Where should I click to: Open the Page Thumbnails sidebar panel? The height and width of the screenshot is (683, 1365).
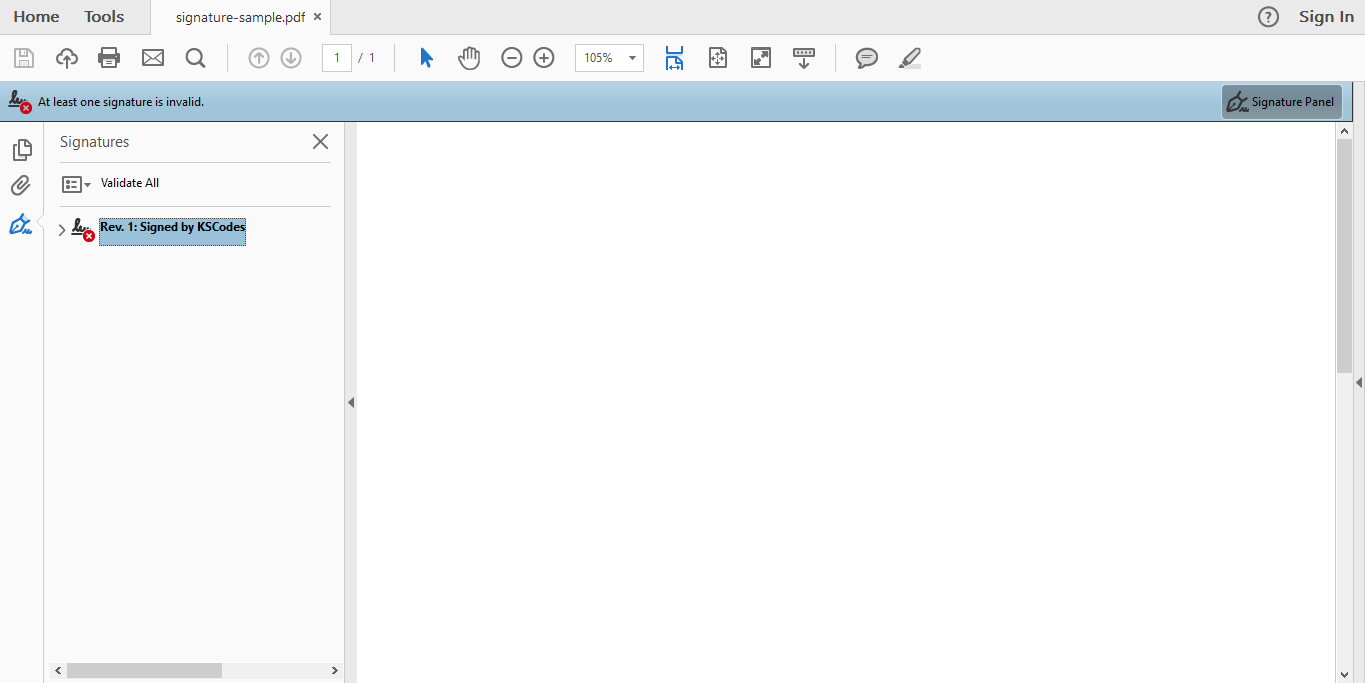click(x=22, y=149)
